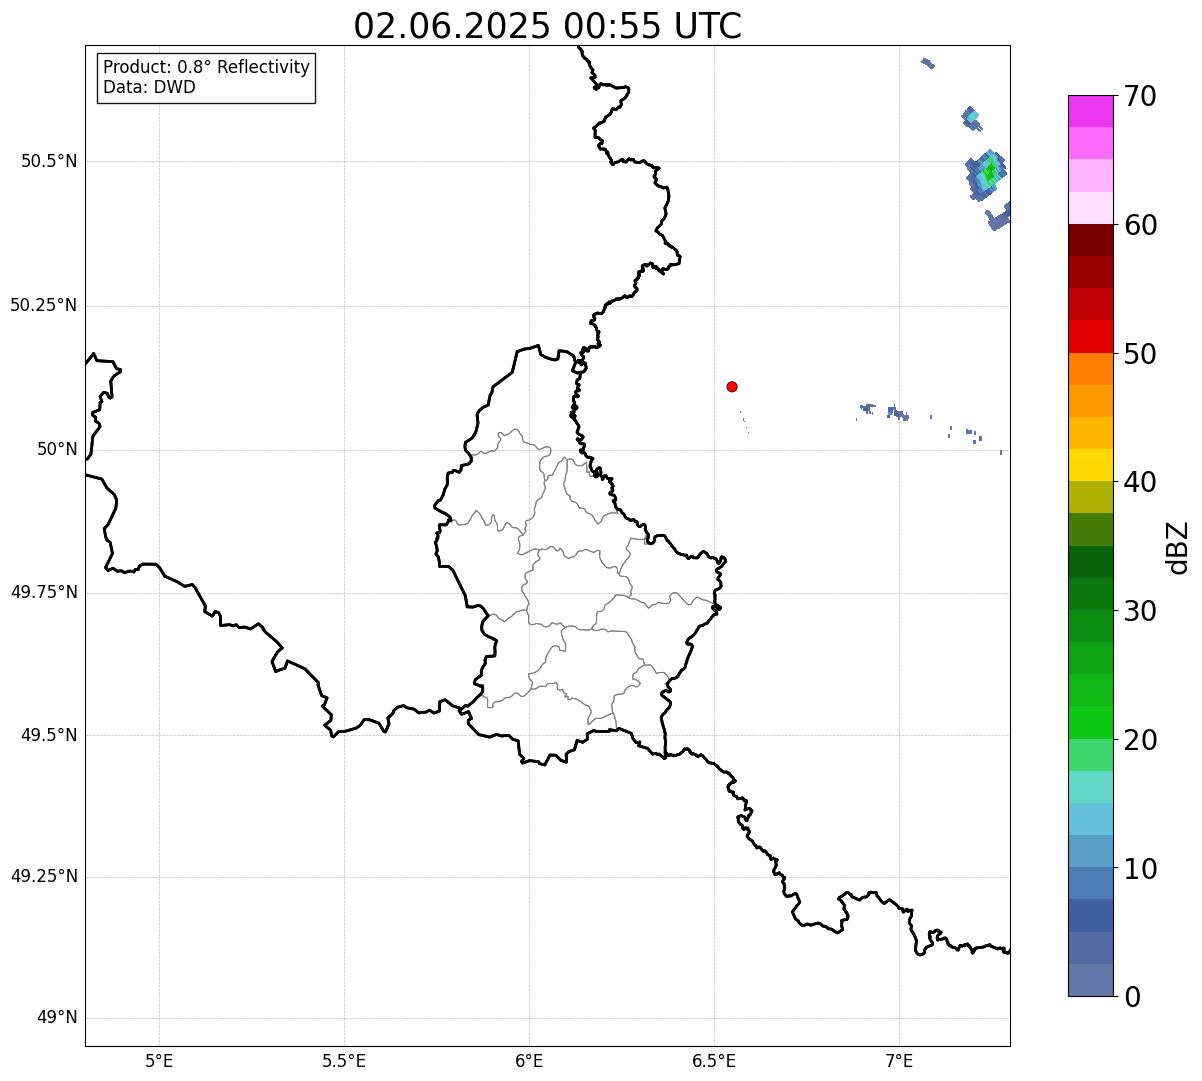Select the 49.5°N latitude label

pos(48,735)
